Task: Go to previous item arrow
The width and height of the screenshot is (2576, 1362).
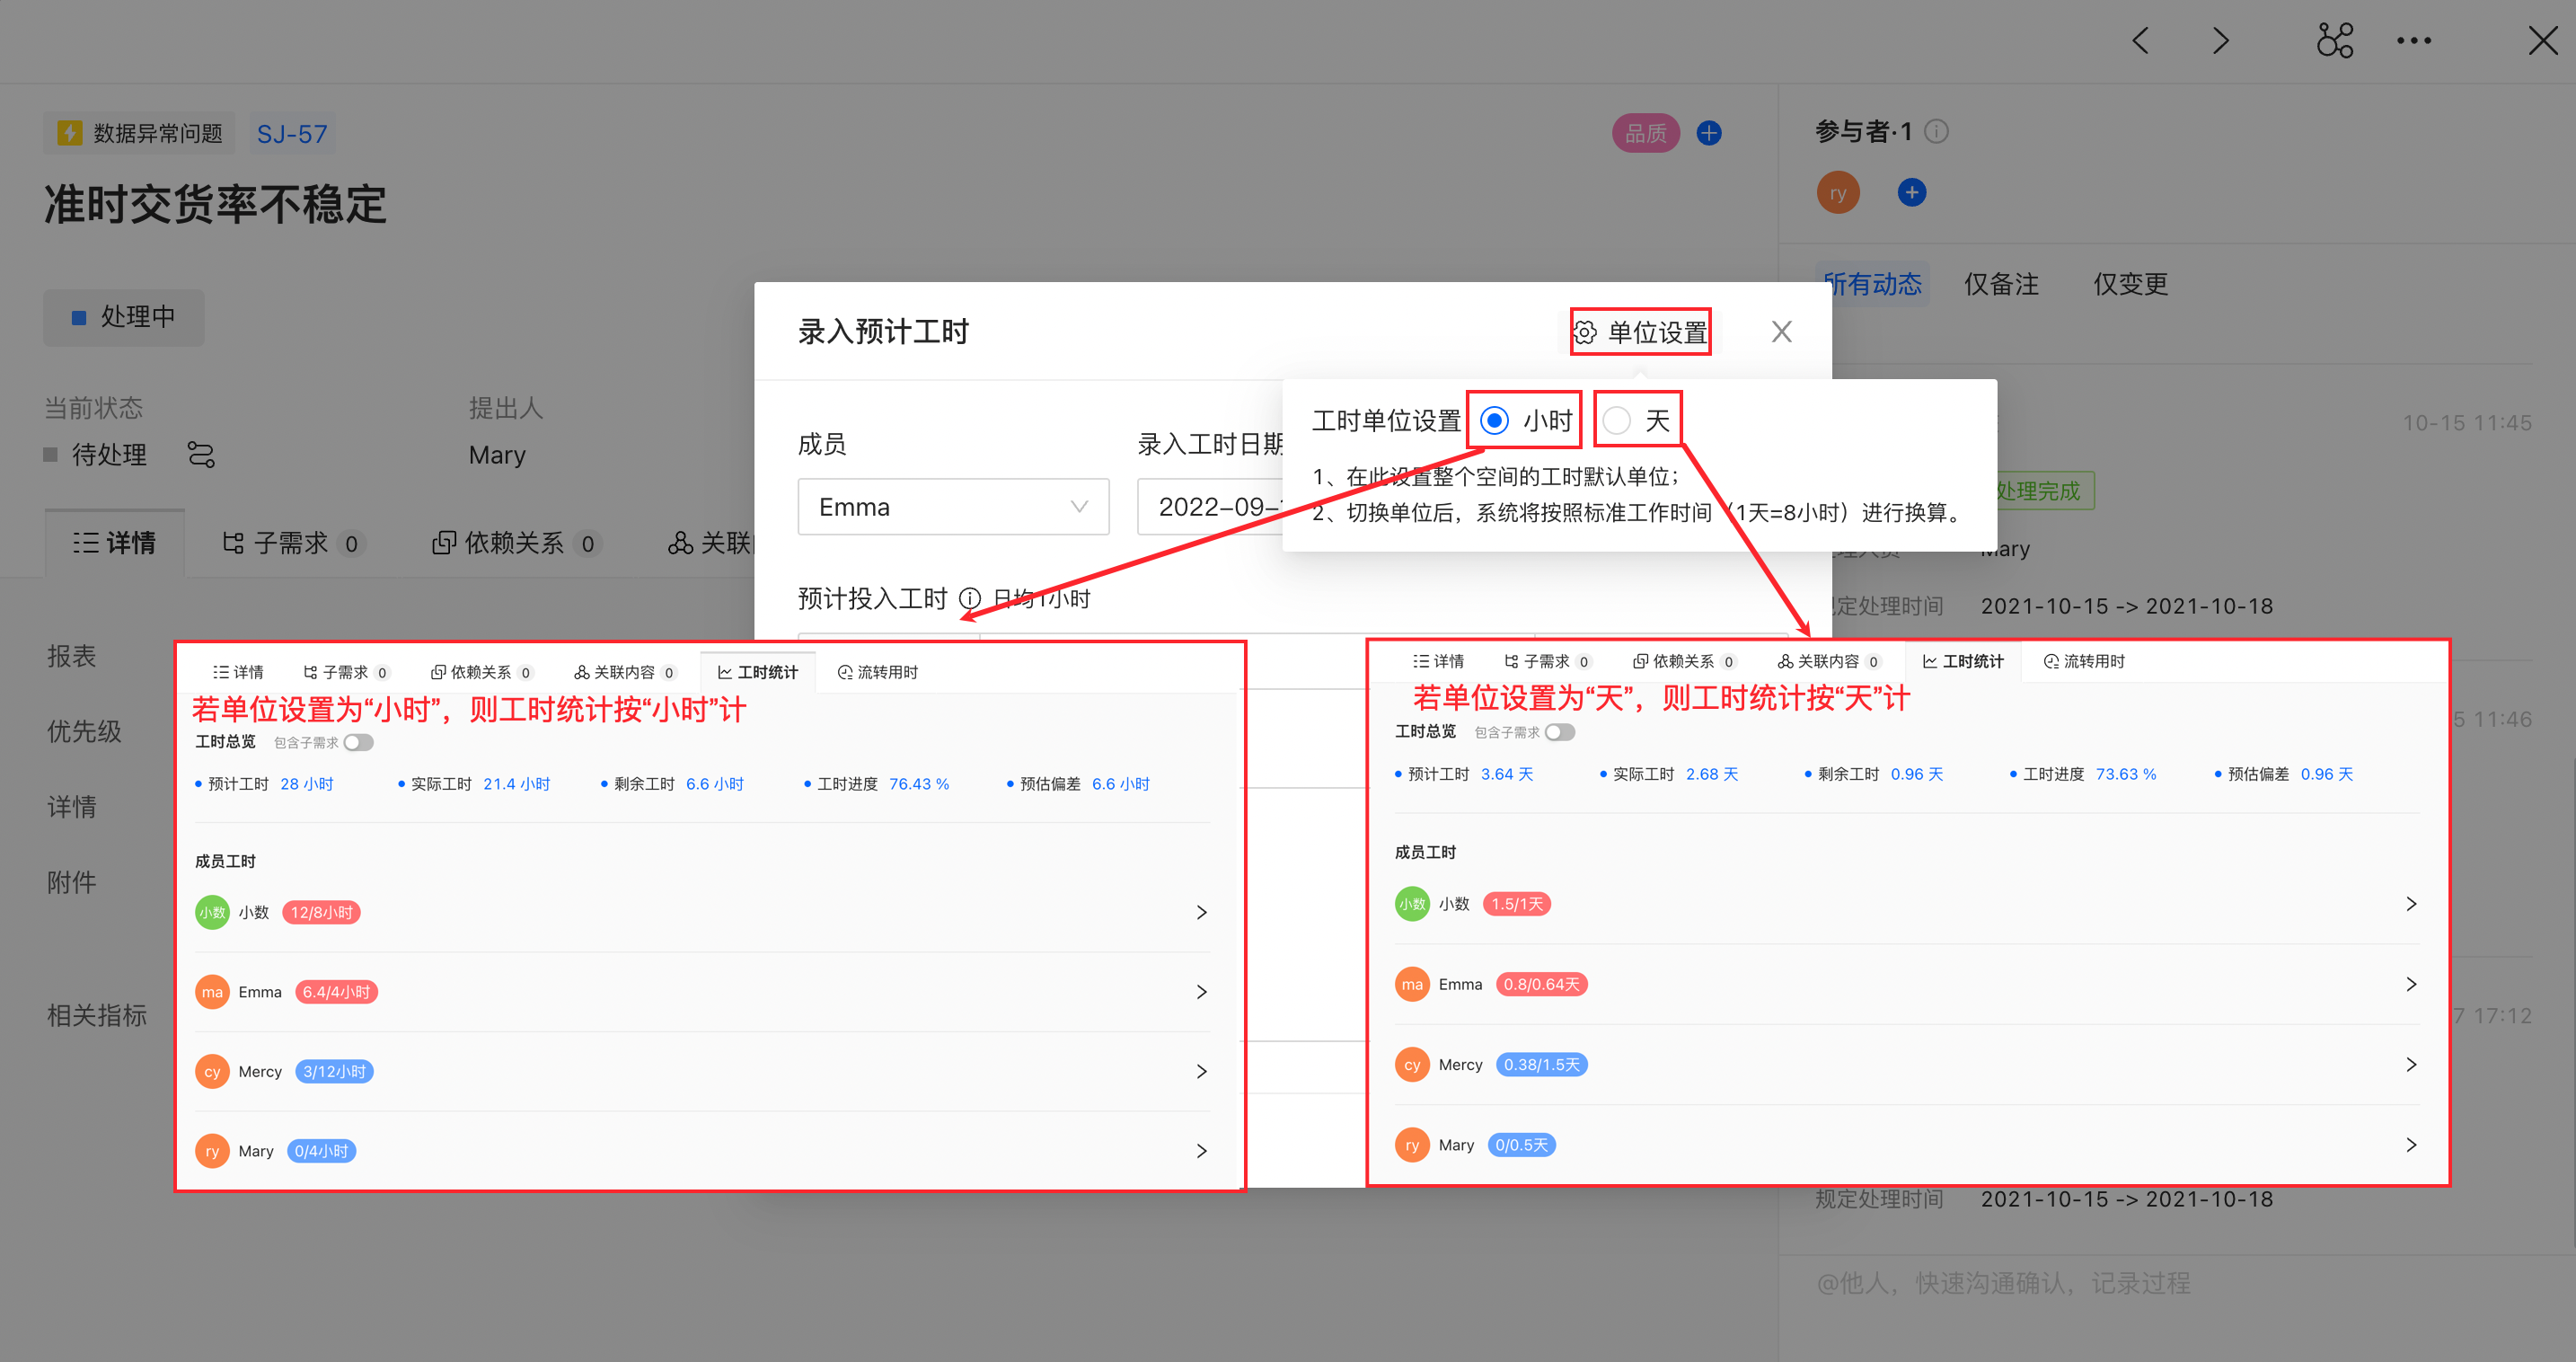Action: pyautogui.click(x=2140, y=41)
